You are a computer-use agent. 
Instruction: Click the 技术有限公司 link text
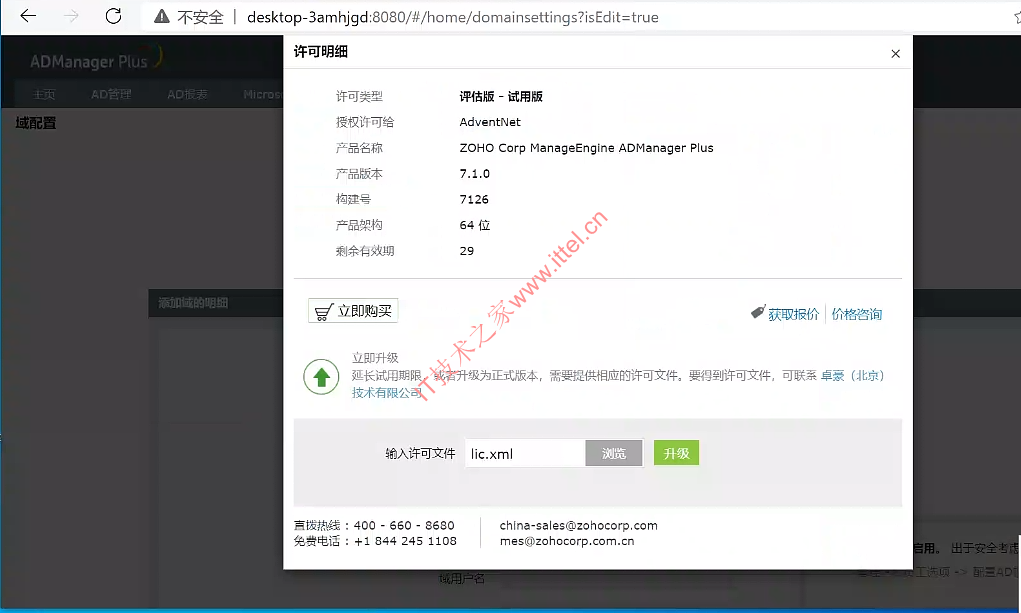point(387,393)
